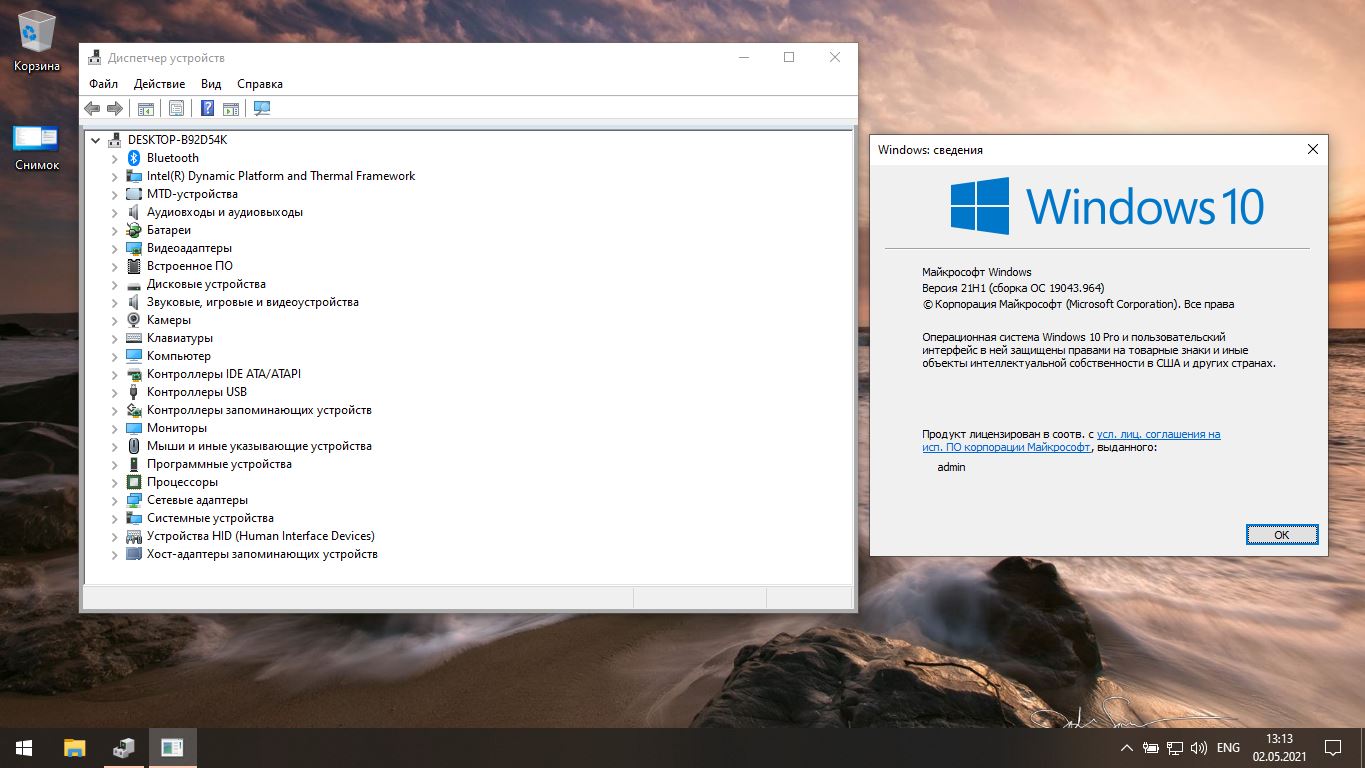Click the ENG language indicator

(x=1228, y=748)
